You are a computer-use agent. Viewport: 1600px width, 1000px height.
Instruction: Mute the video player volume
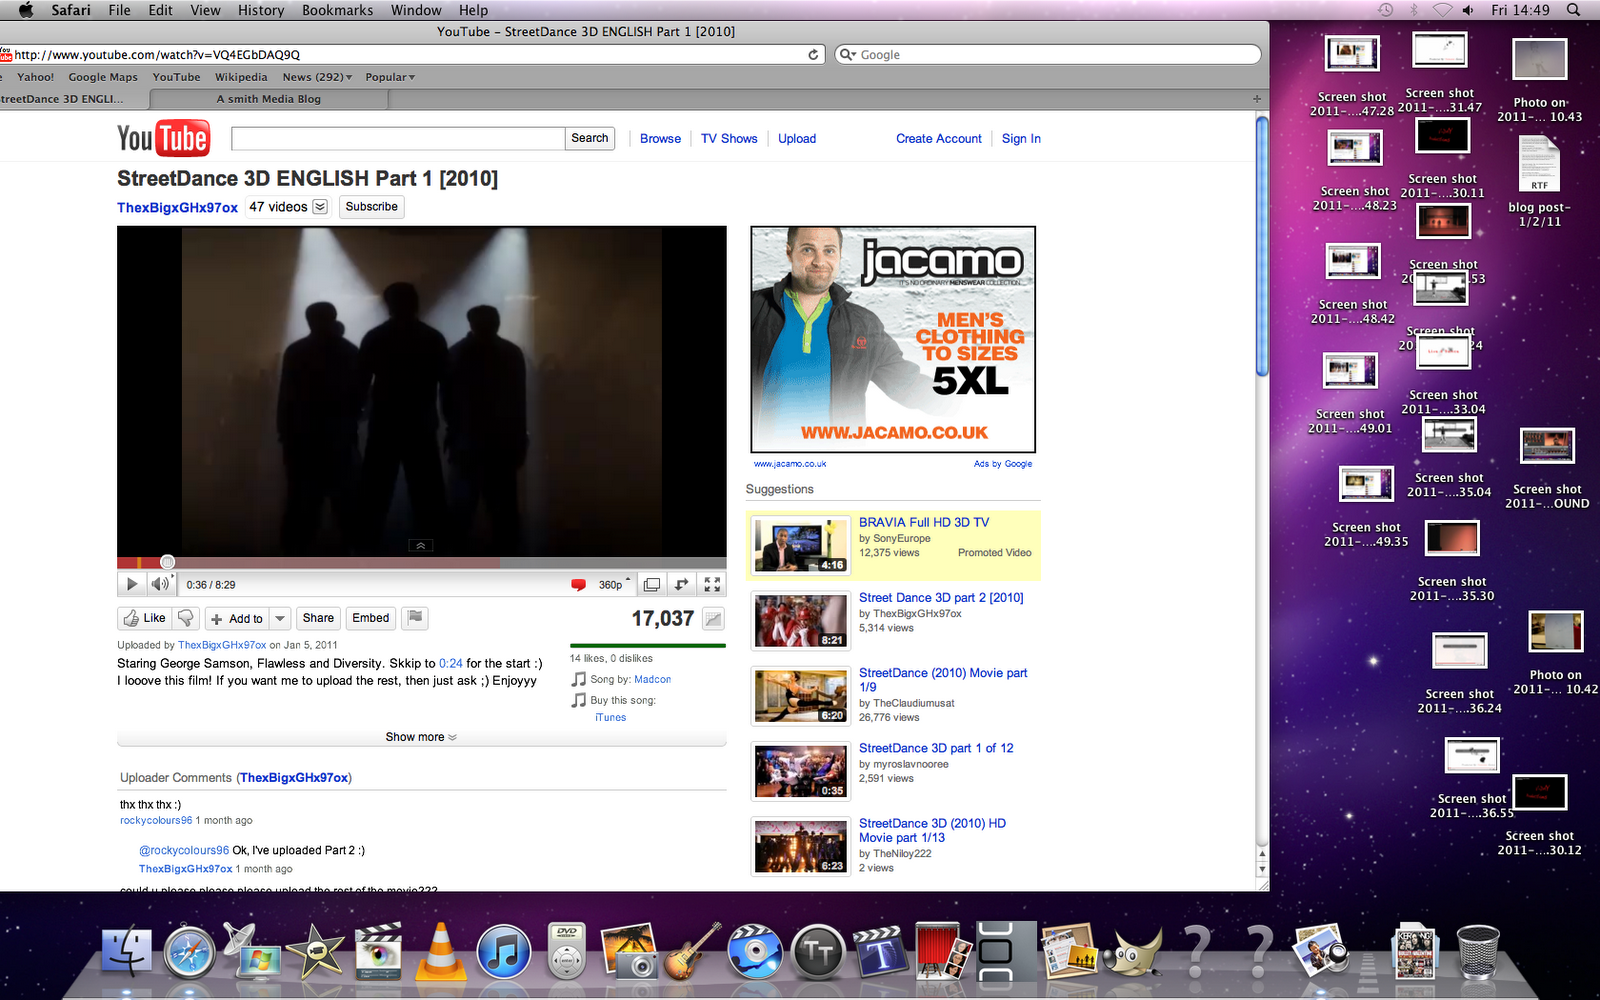160,584
